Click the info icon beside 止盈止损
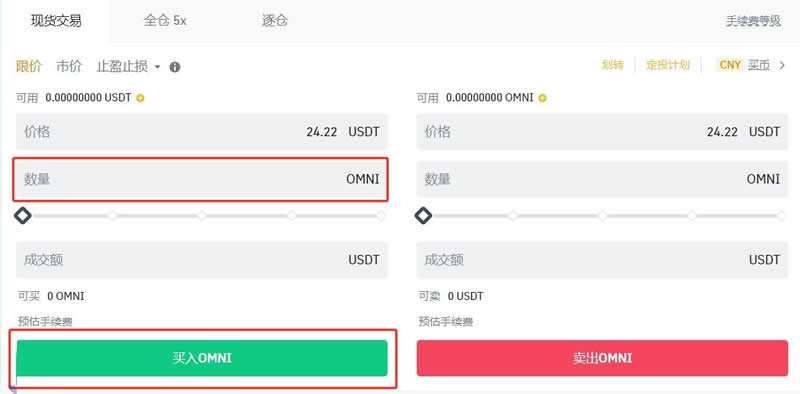This screenshot has width=800, height=394. click(x=175, y=67)
